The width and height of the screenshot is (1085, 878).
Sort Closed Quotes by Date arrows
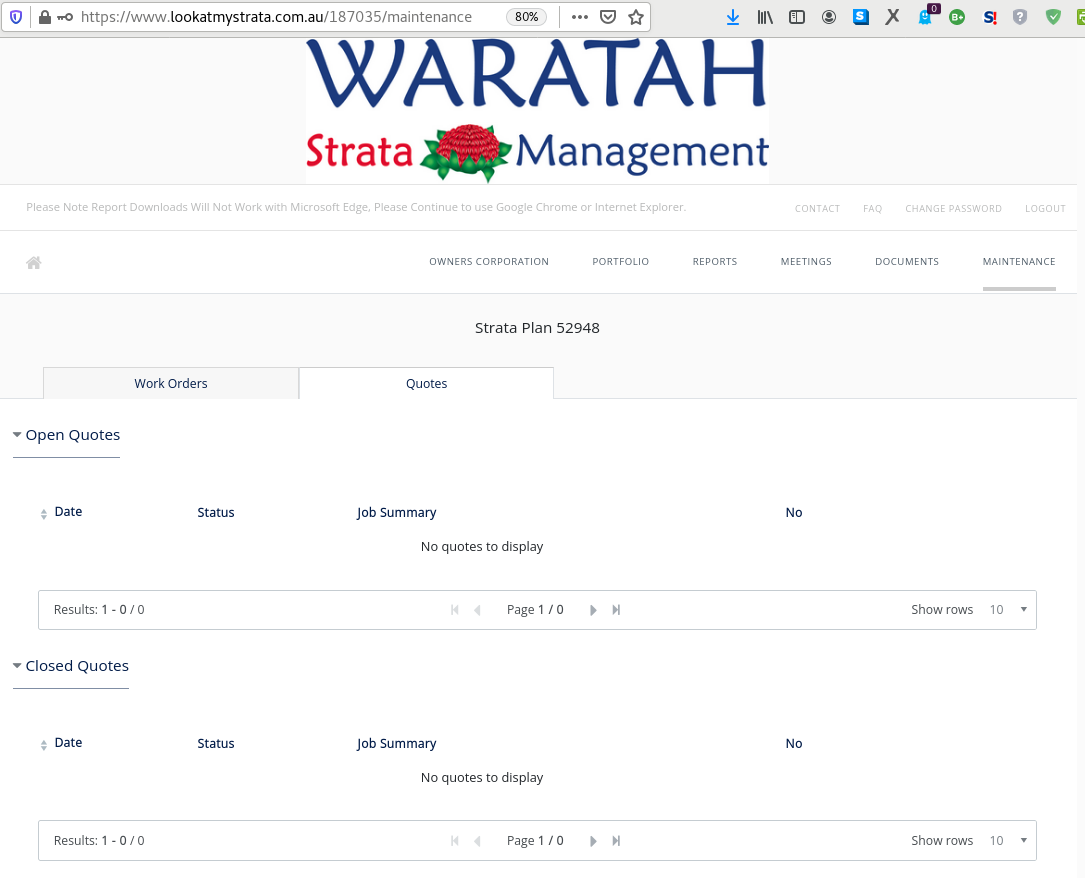point(44,744)
